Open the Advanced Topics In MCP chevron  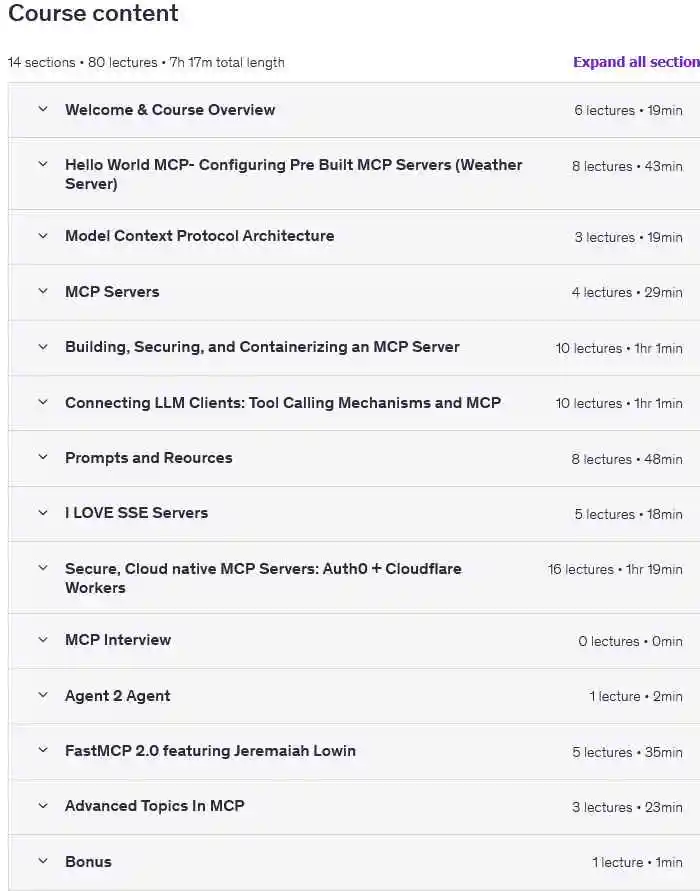[x=43, y=805]
